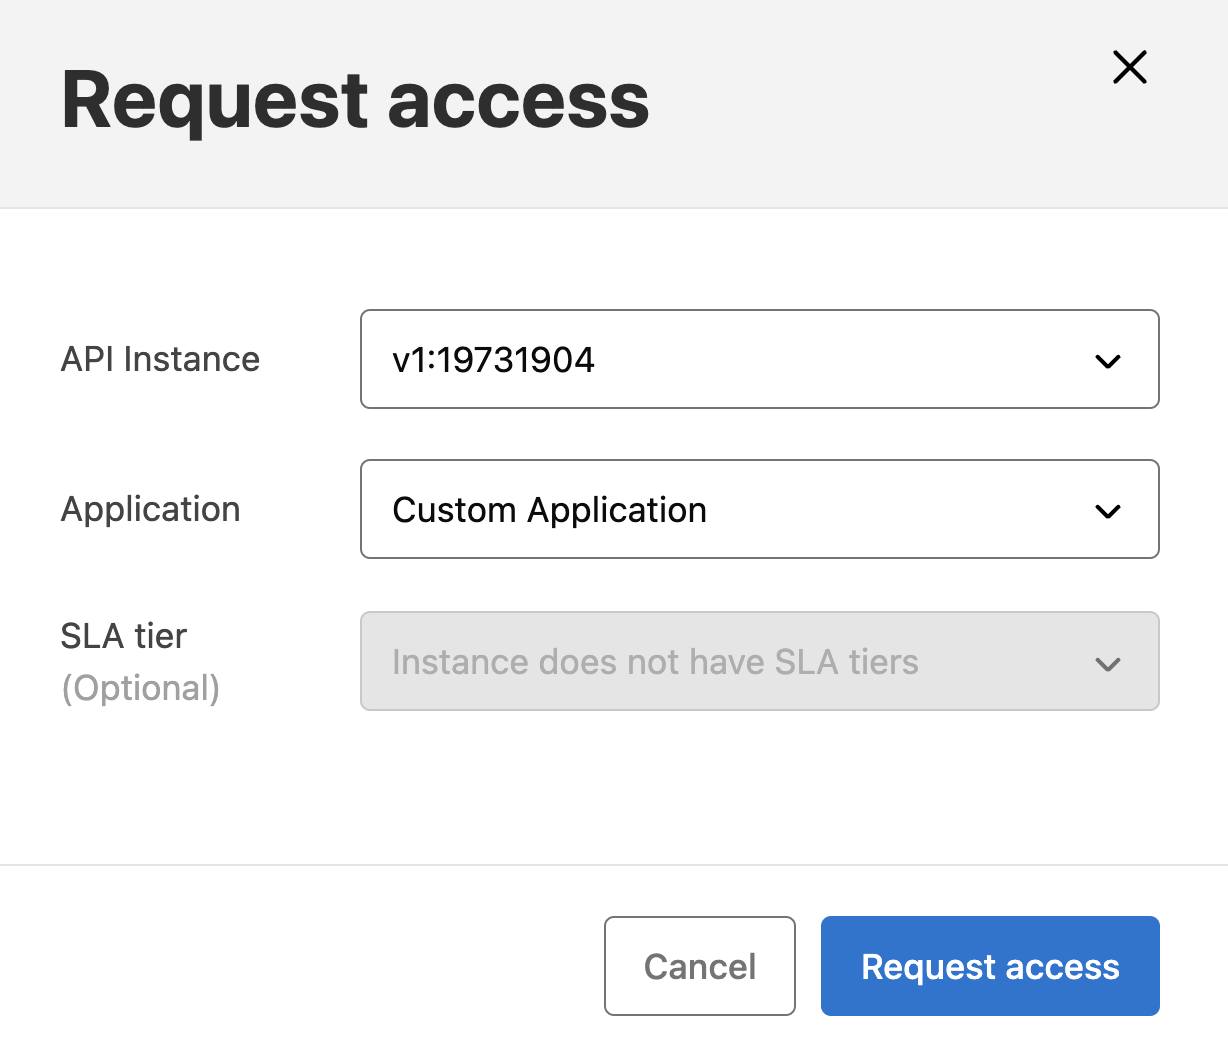
Task: Click the chevron on the SLA tier field
Action: point(1108,663)
